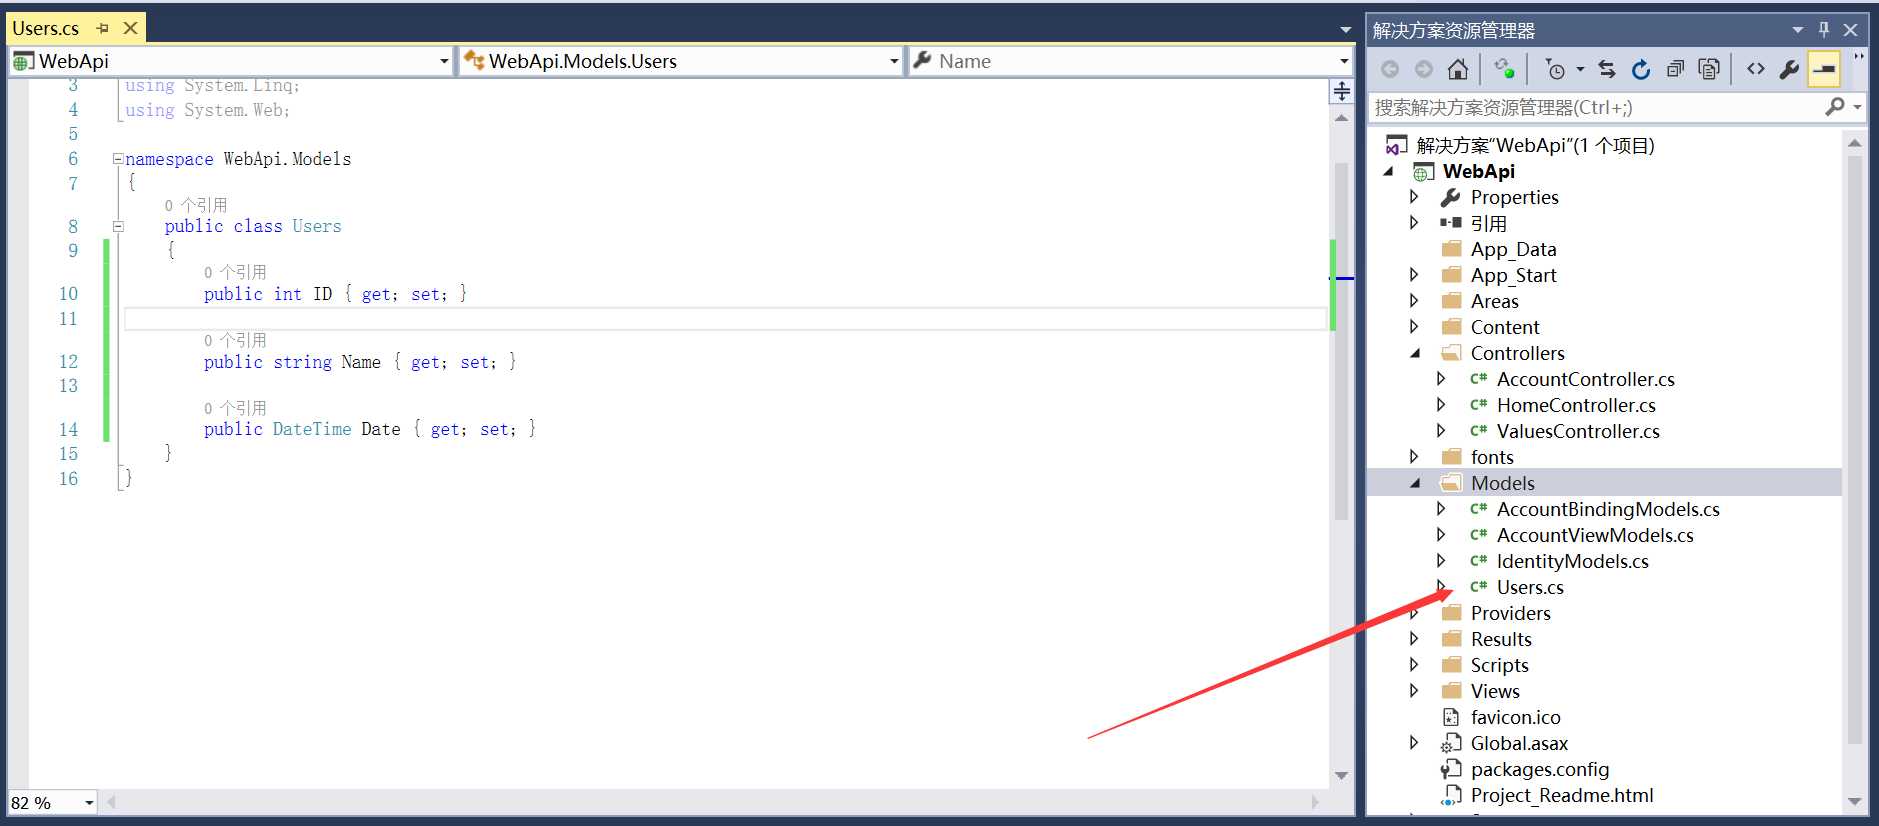Close the Users.cs tab
1879x826 pixels.
(x=130, y=28)
